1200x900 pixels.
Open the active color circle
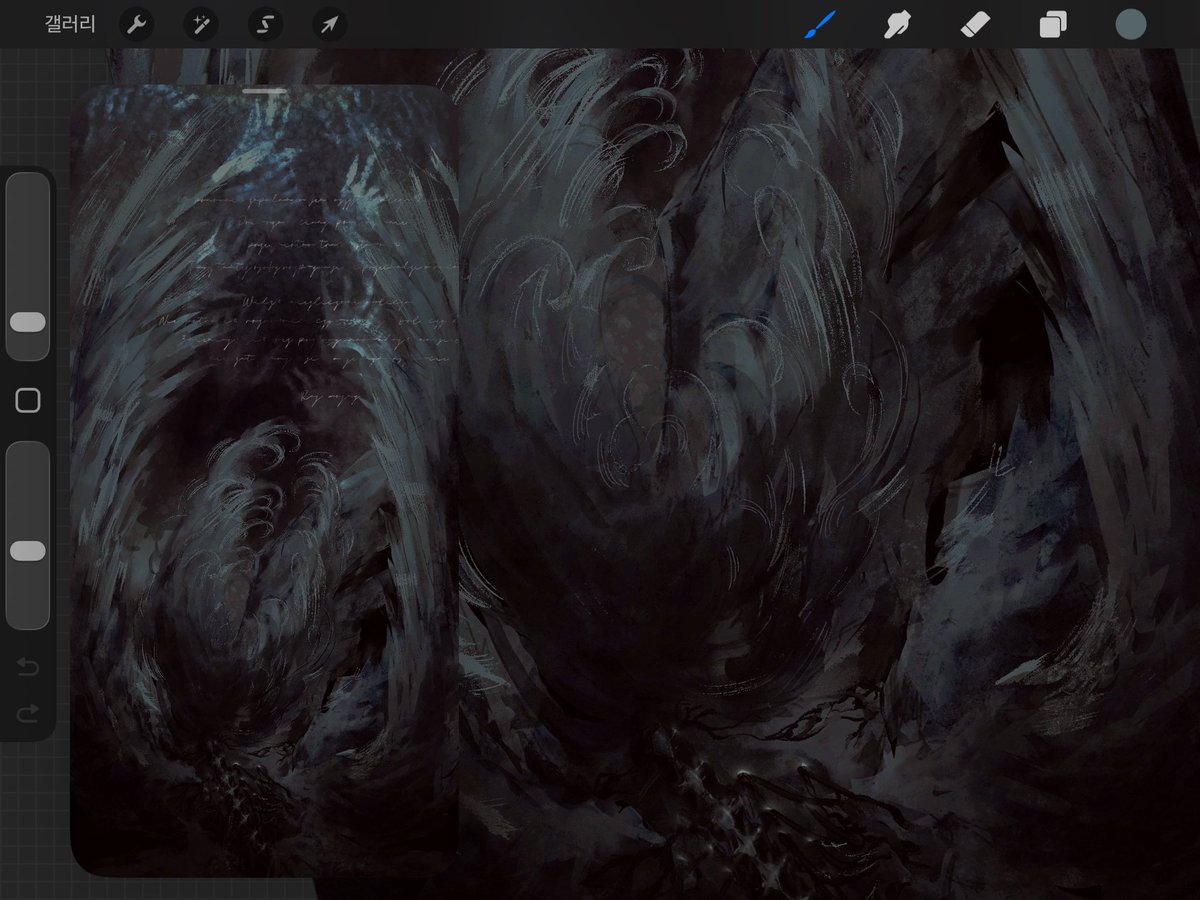tap(1131, 25)
